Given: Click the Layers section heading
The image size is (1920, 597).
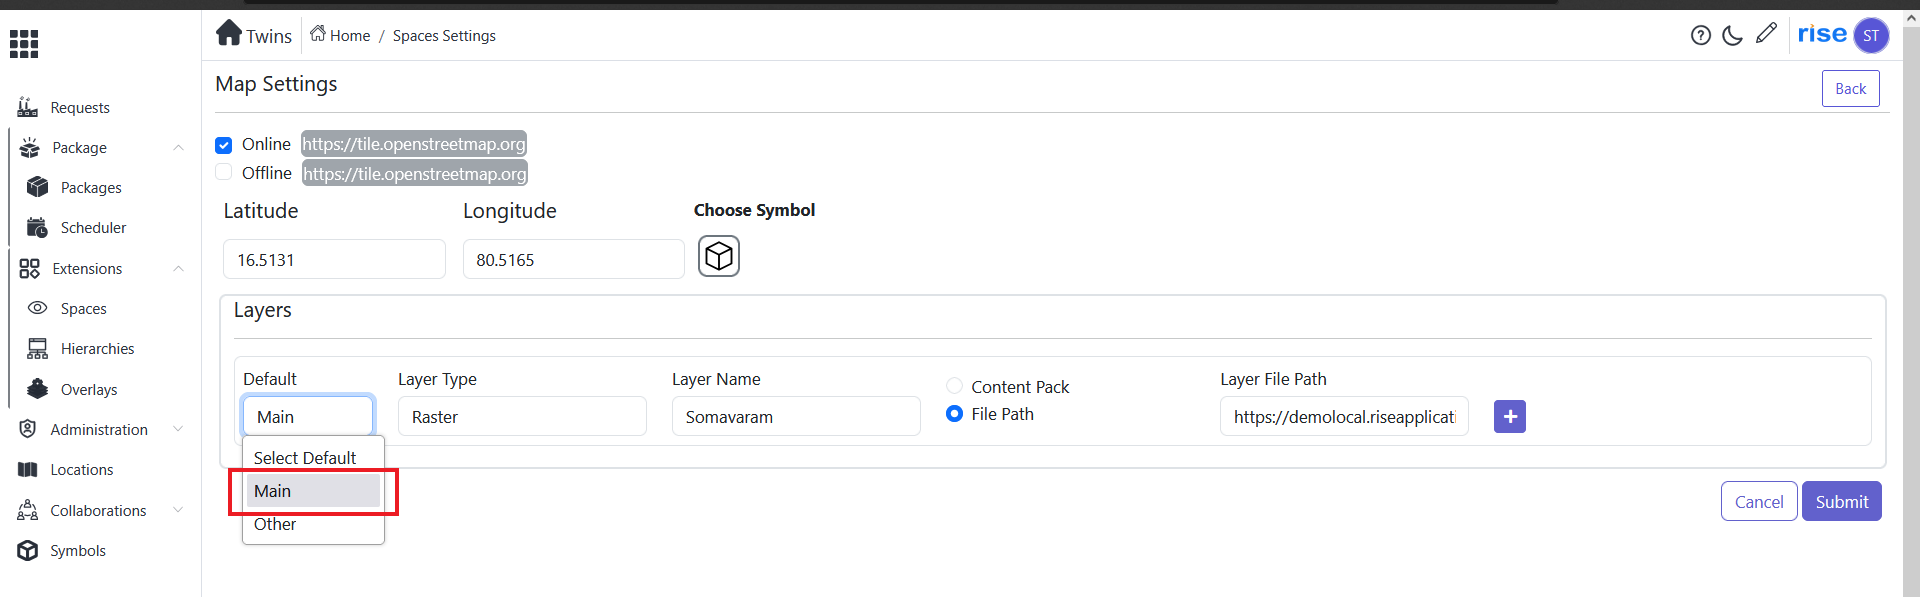Looking at the screenshot, I should tap(263, 310).
